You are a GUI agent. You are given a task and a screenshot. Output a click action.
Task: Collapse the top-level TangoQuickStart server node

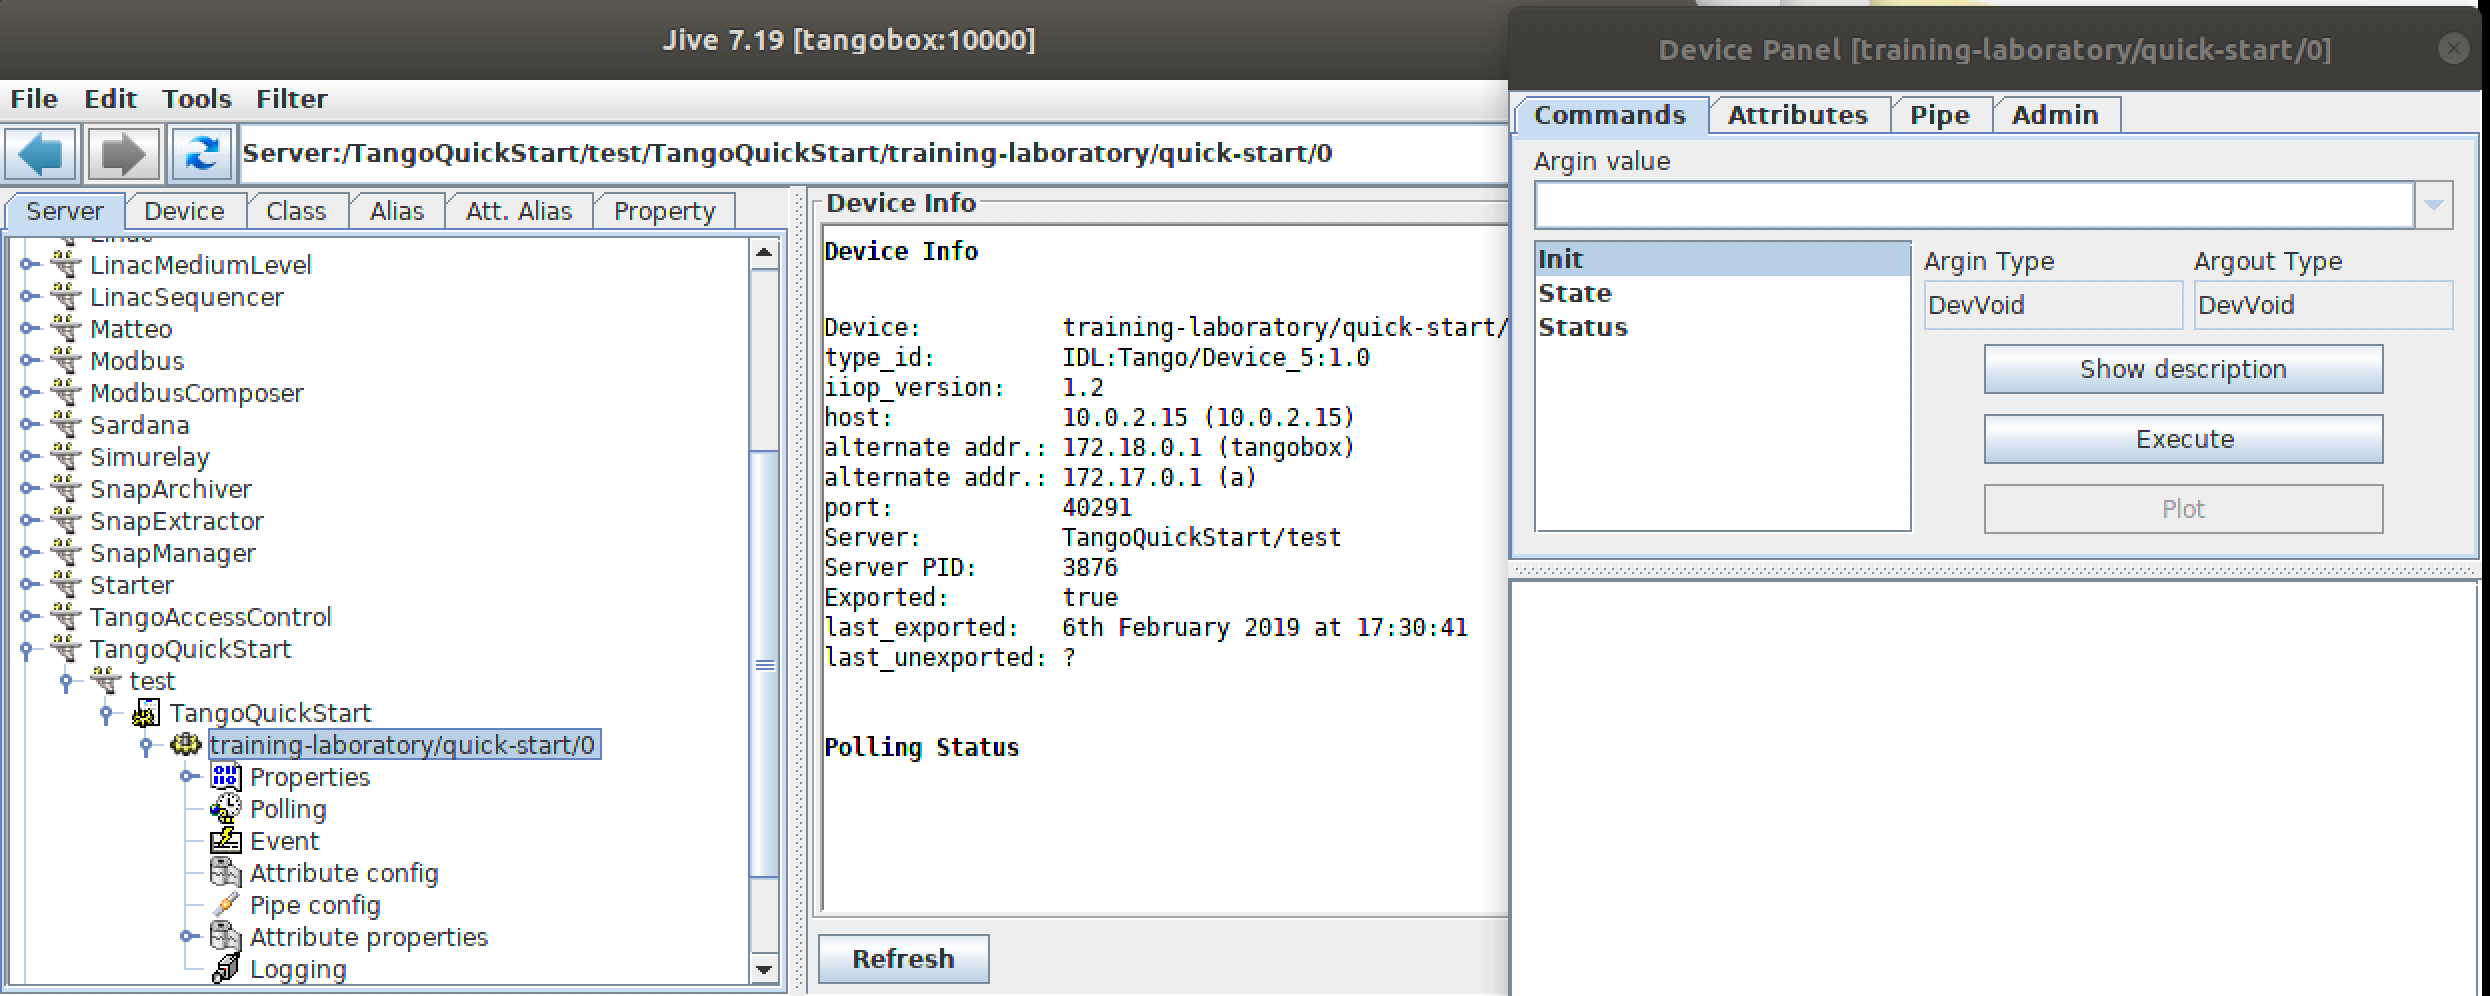pos(27,650)
